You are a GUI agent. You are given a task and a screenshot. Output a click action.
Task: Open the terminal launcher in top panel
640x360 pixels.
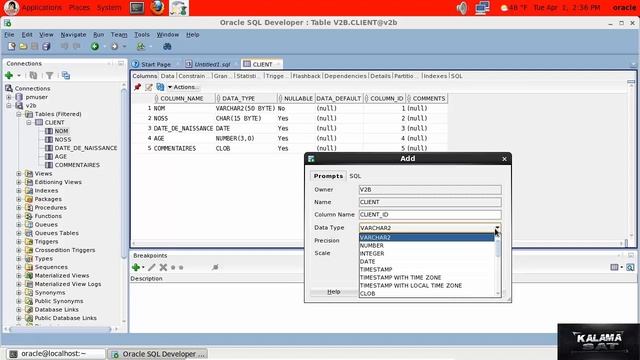pos(137,8)
